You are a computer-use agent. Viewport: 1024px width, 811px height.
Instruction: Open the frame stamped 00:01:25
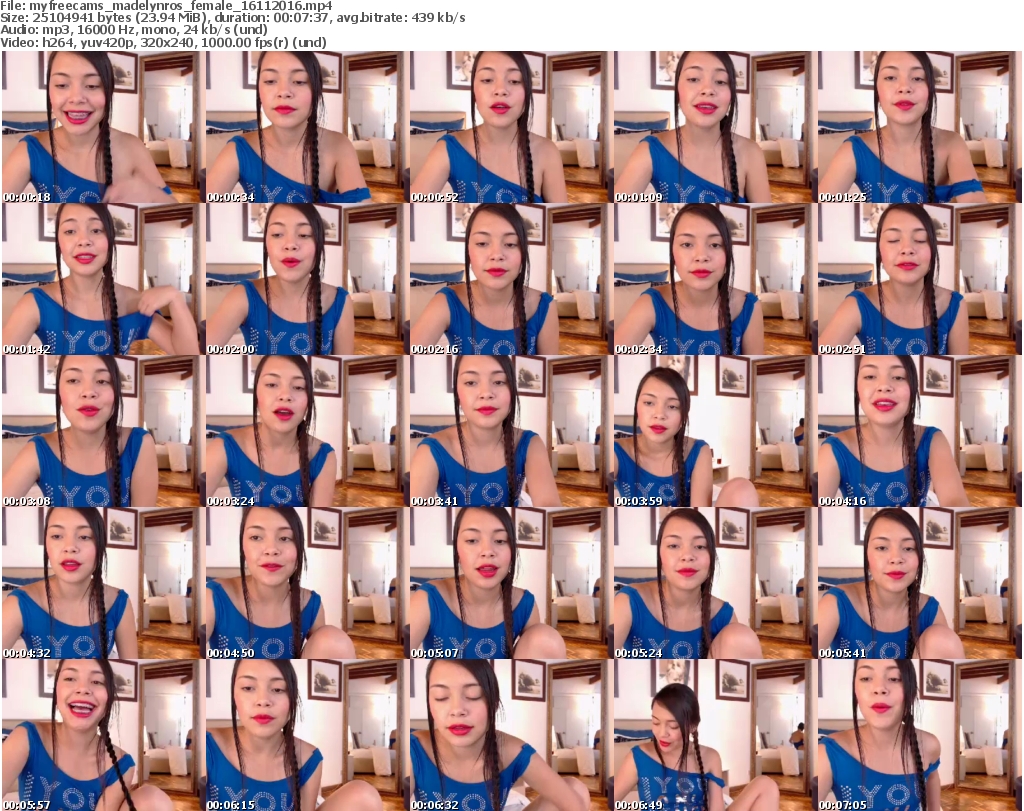pos(918,127)
